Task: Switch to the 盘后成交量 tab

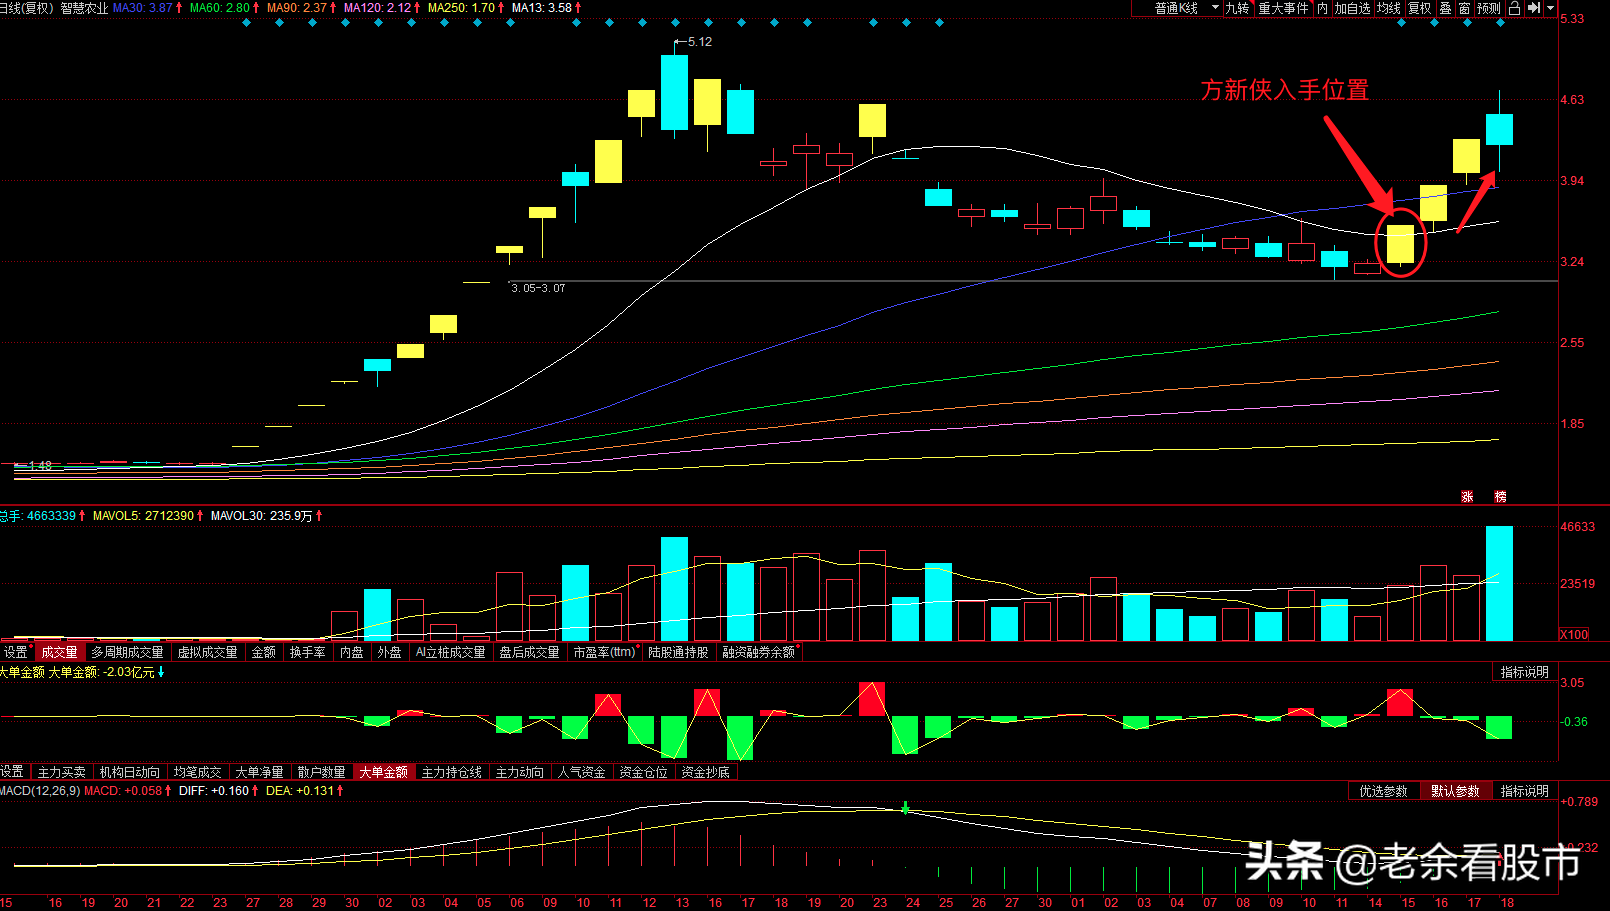Action: 530,652
